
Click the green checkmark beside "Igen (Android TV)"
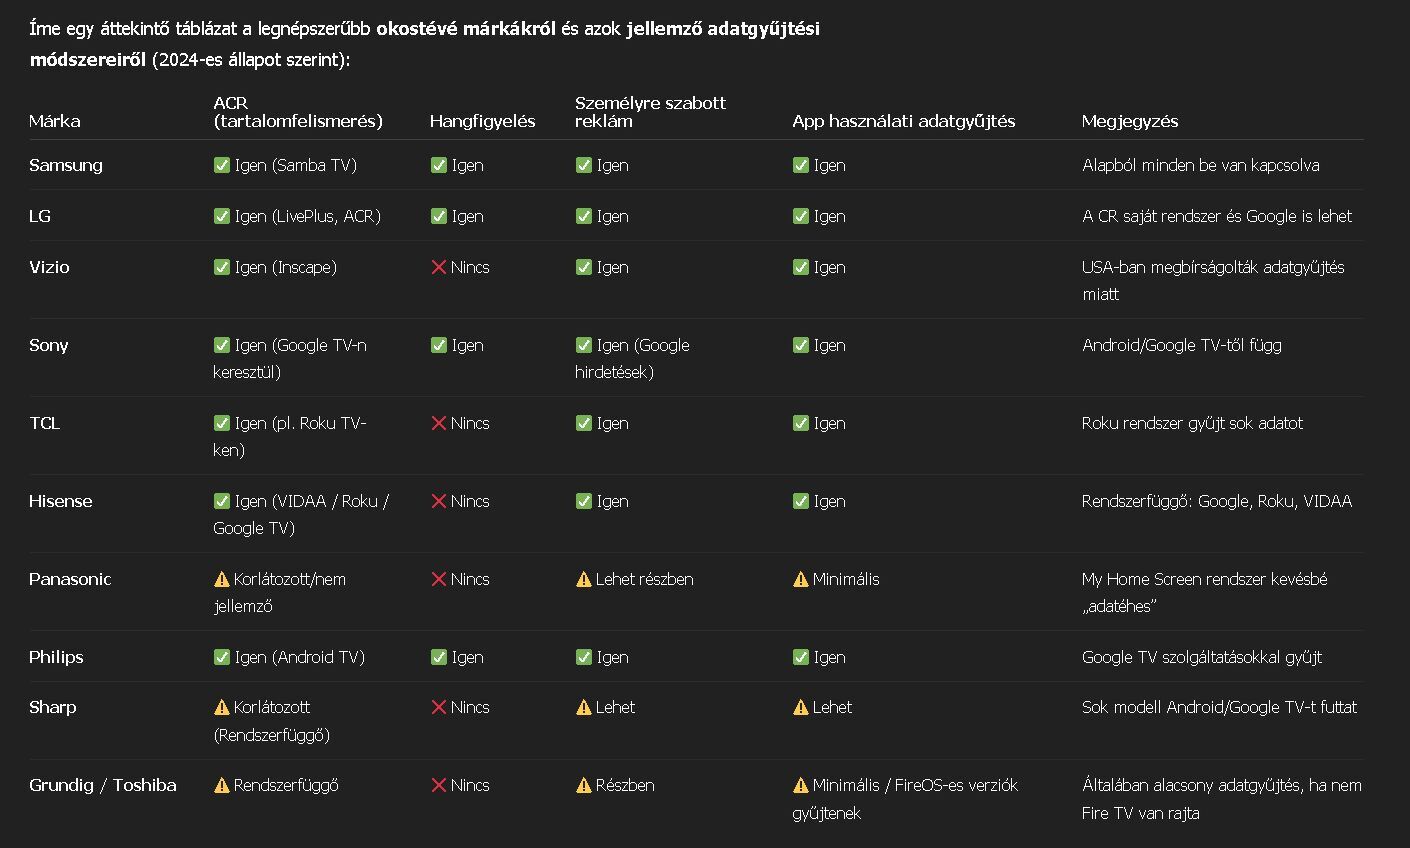coord(222,657)
